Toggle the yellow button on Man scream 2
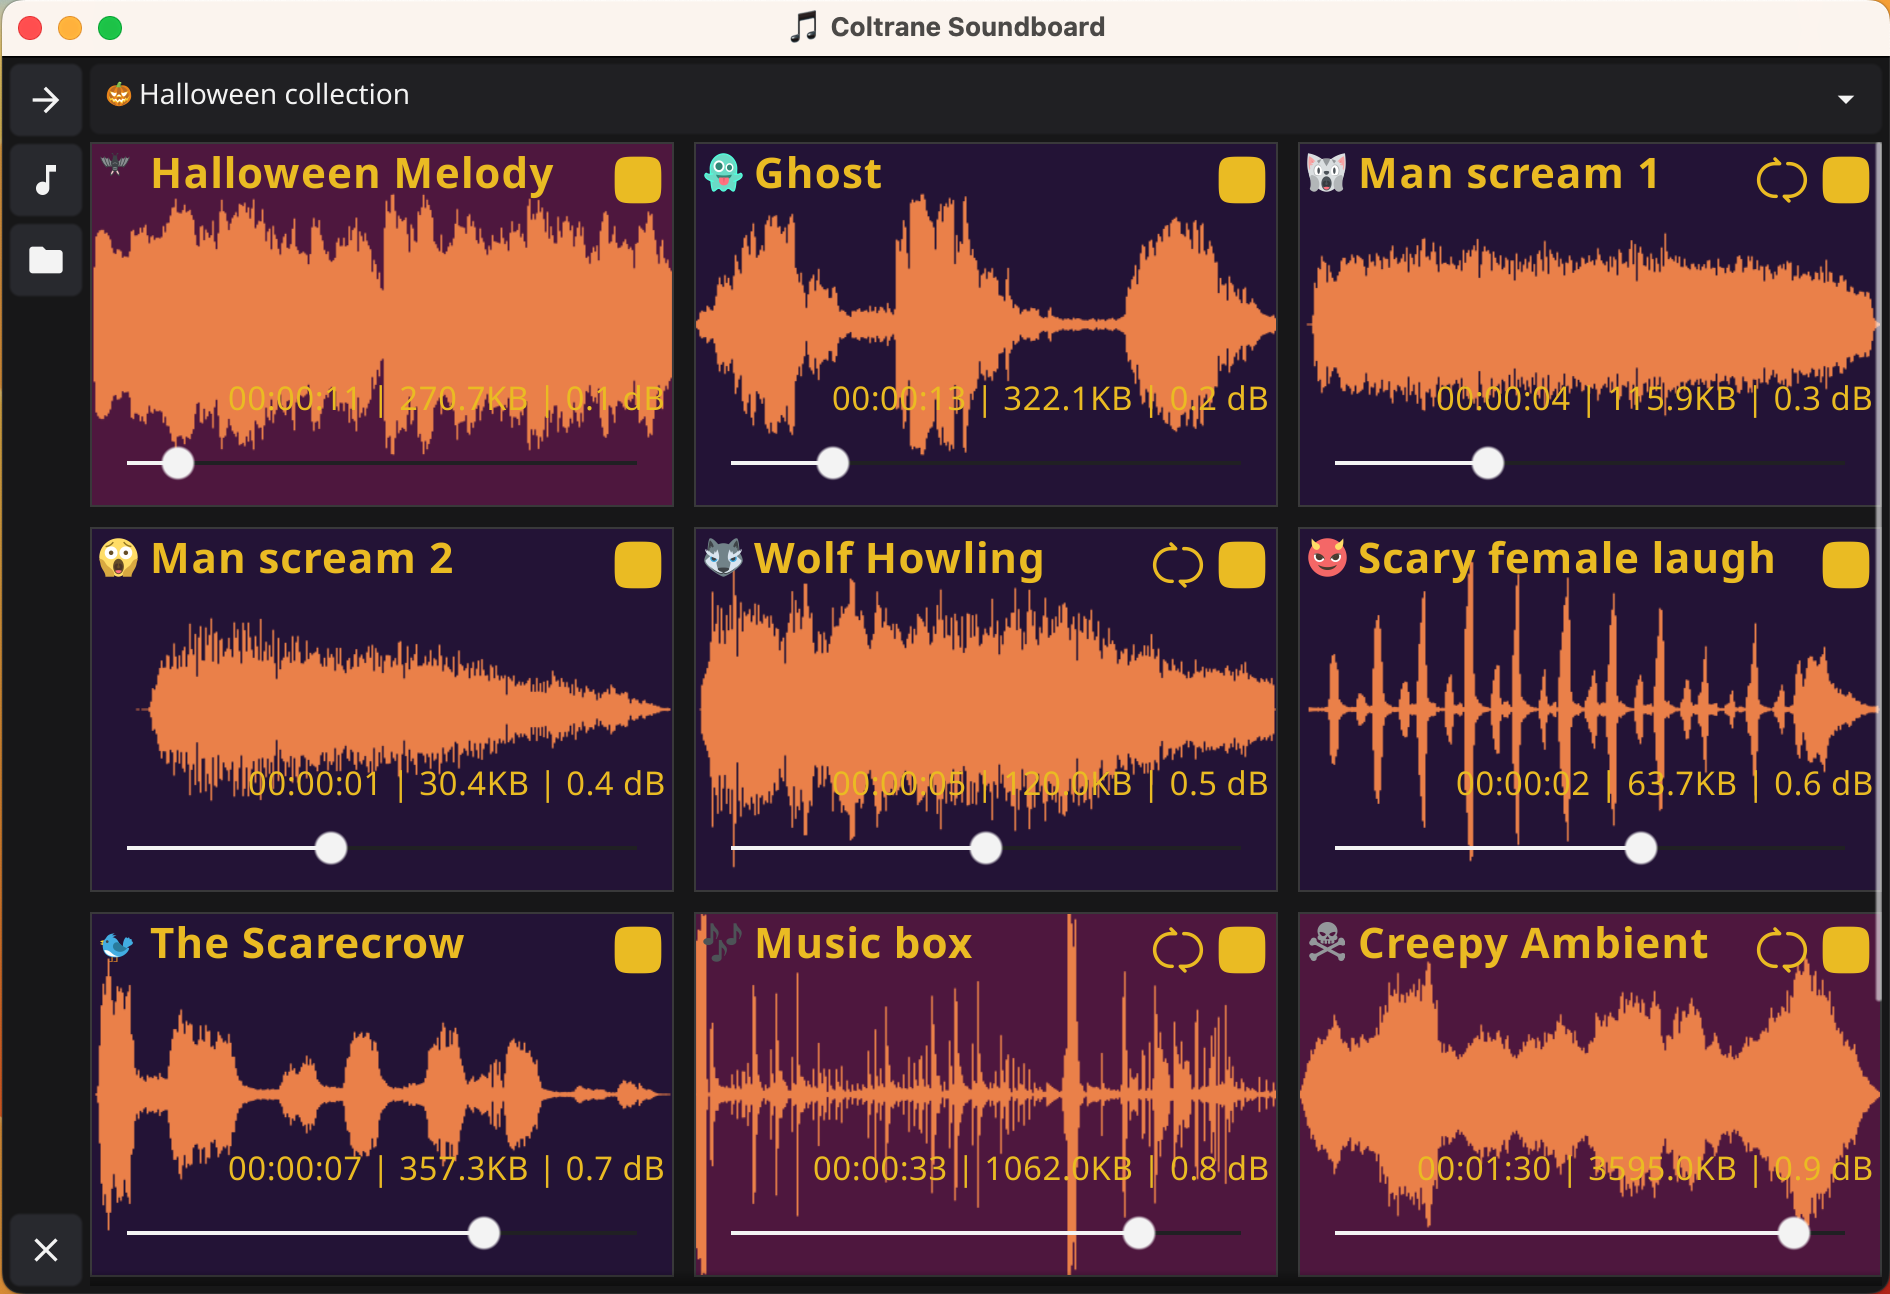Screen dimensions: 1890x1294 637,565
